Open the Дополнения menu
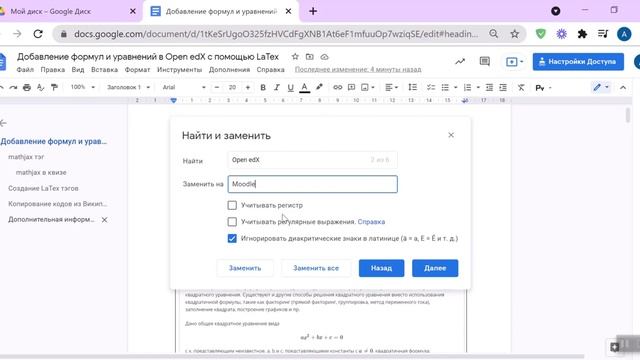The height and width of the screenshot is (360, 640). 229,70
